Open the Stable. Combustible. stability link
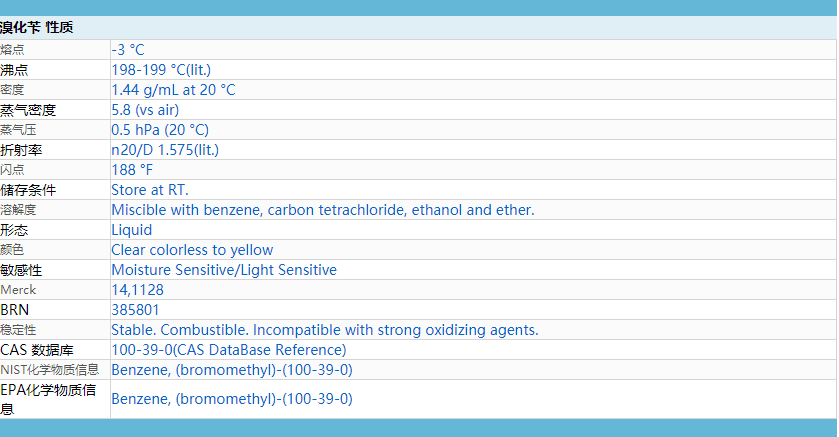The height and width of the screenshot is (437, 839). [x=325, y=330]
